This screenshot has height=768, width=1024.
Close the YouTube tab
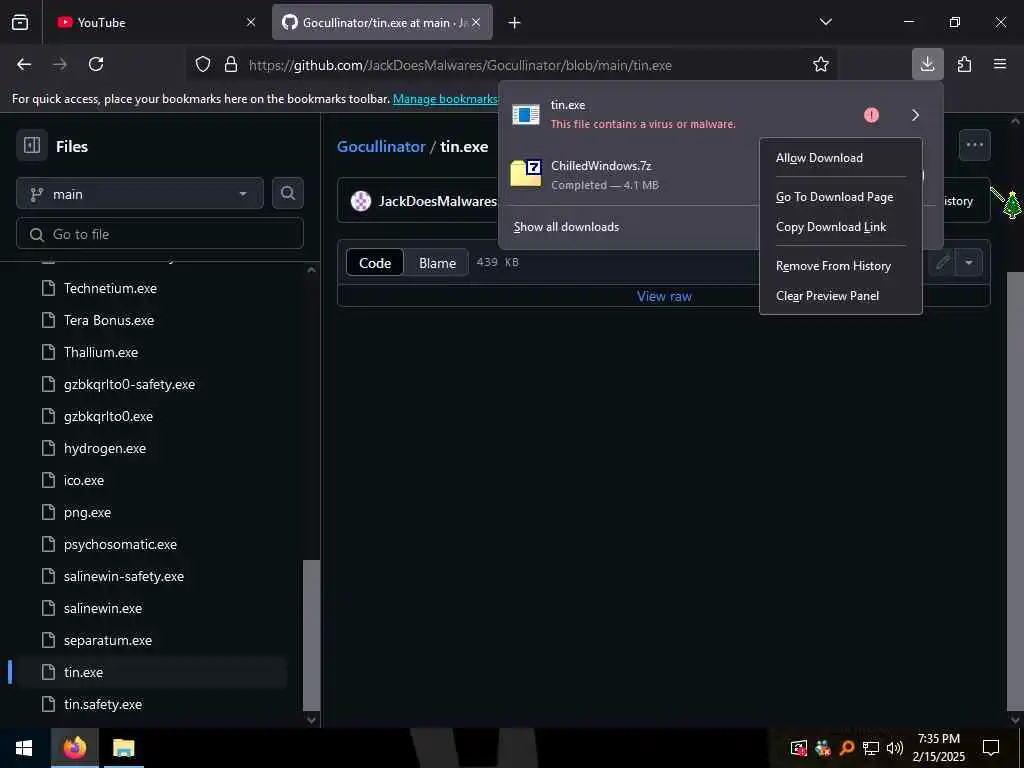point(251,22)
